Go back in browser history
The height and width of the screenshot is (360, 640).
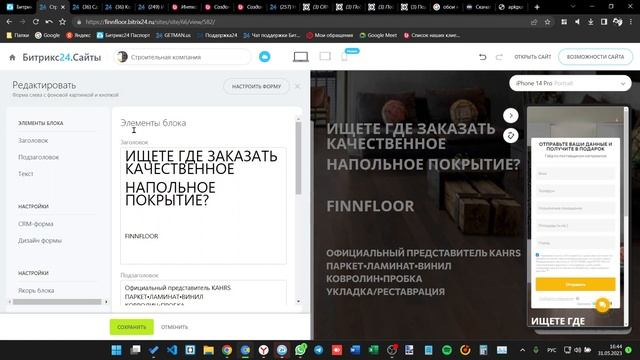9,22
